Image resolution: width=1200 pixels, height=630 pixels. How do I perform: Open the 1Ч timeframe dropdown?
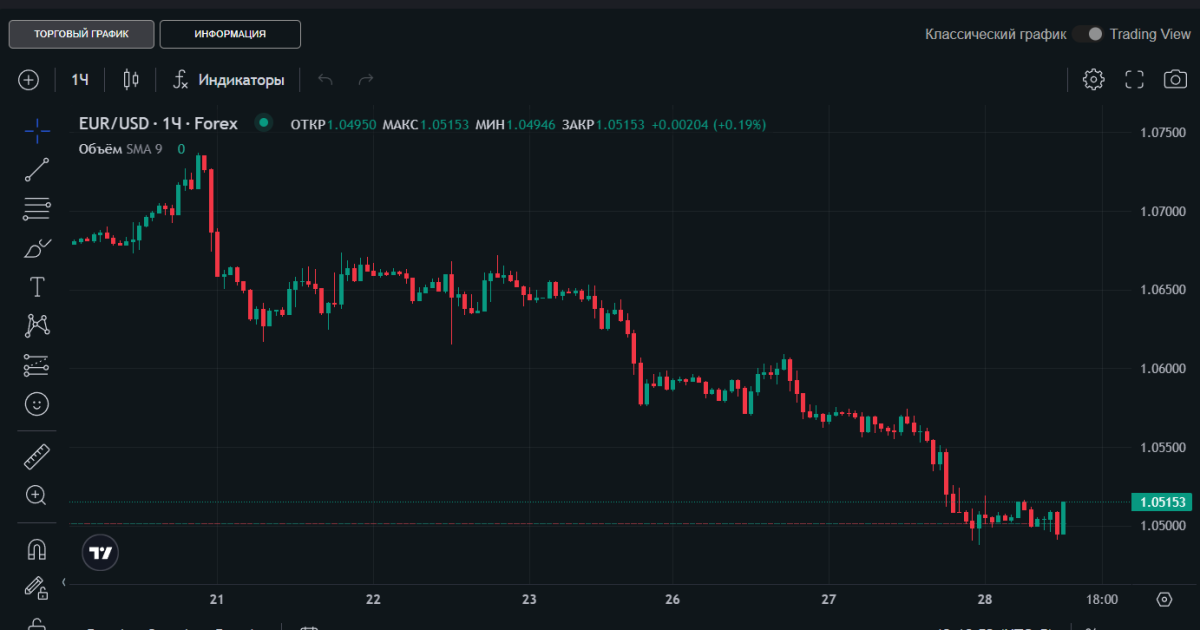click(x=81, y=79)
